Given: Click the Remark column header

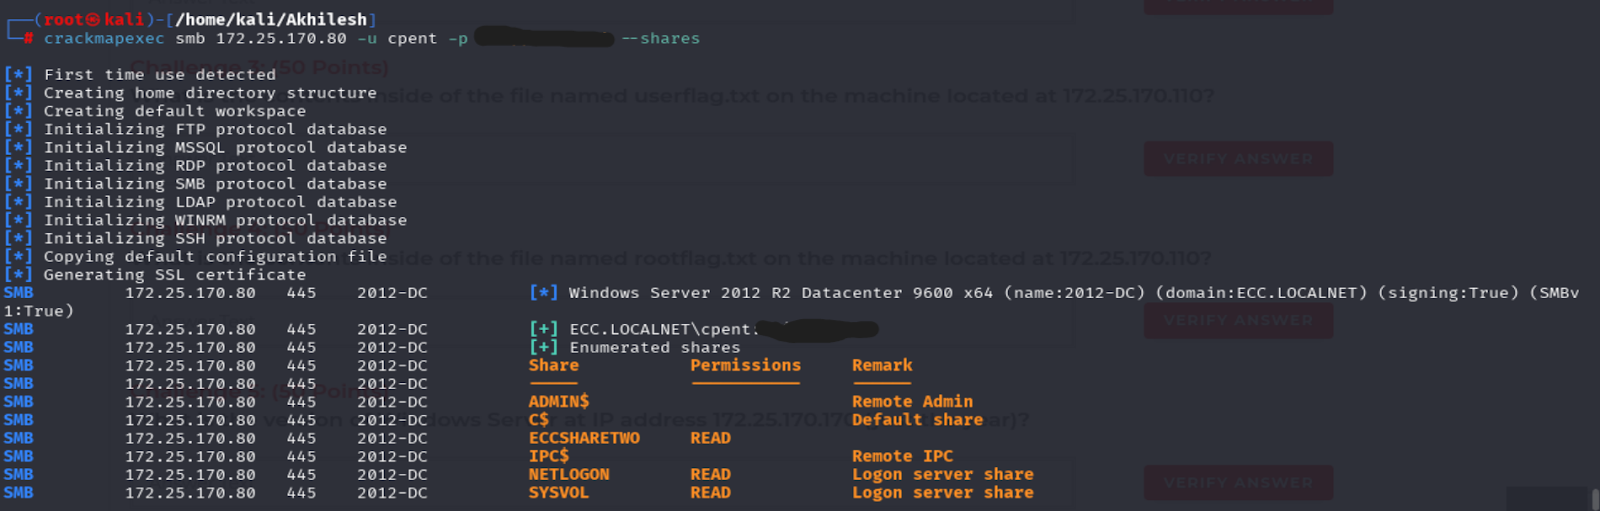Looking at the screenshot, I should (881, 366).
